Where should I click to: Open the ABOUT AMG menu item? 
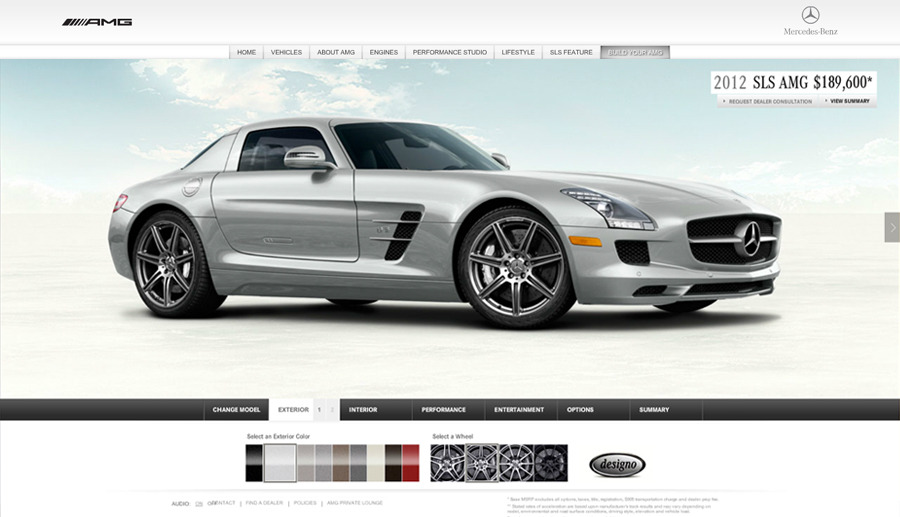[336, 52]
